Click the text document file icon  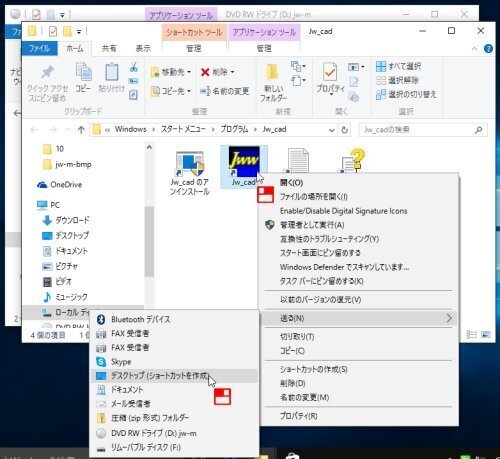[x=297, y=160]
